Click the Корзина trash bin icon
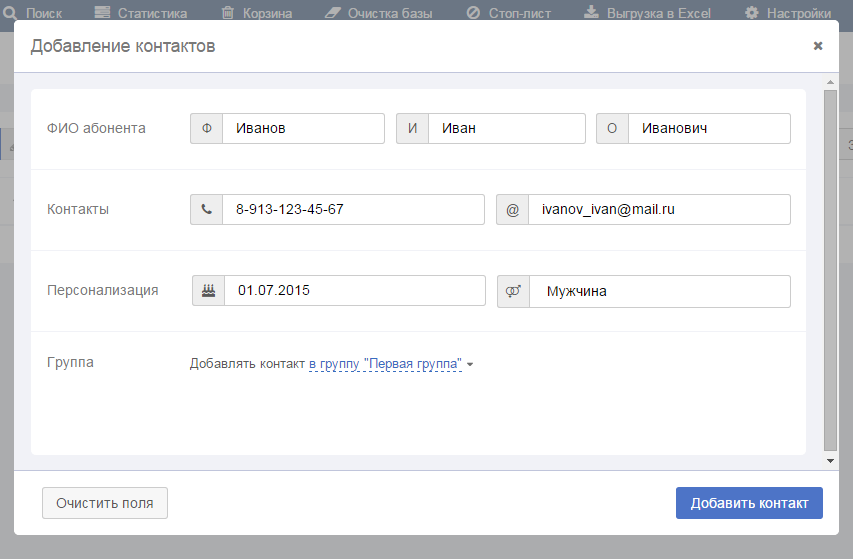 [x=228, y=12]
